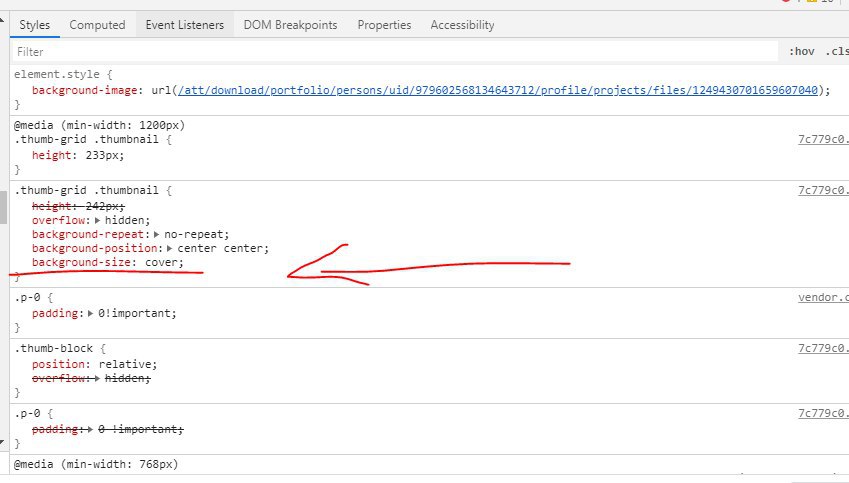Image resolution: width=849 pixels, height=483 pixels.
Task: Open the Event Listeners tab
Action: (x=185, y=25)
